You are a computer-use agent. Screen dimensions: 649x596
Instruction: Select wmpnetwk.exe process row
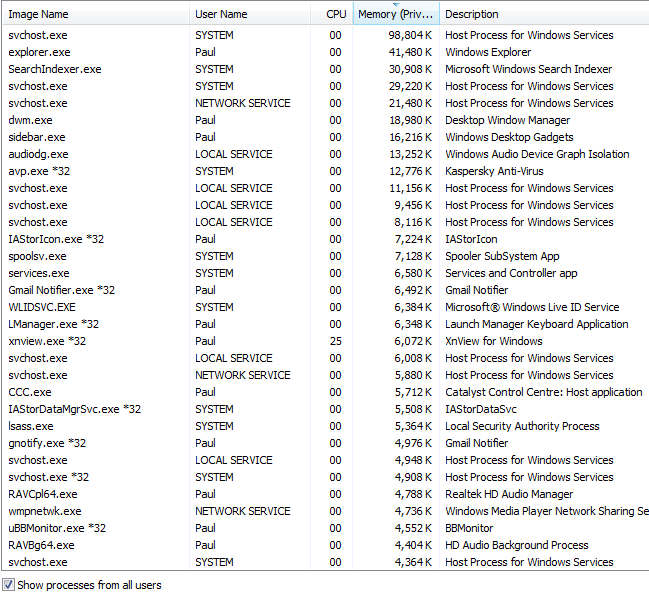coord(325,511)
